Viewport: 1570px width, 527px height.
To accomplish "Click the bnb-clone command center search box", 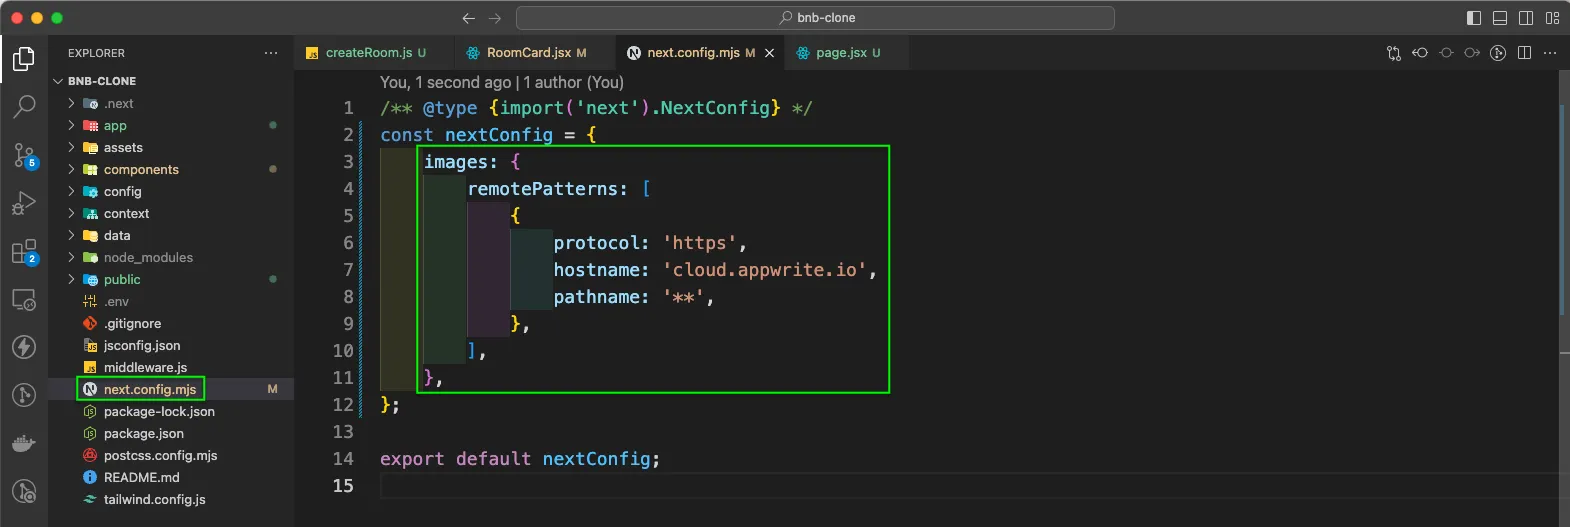I will pos(815,18).
